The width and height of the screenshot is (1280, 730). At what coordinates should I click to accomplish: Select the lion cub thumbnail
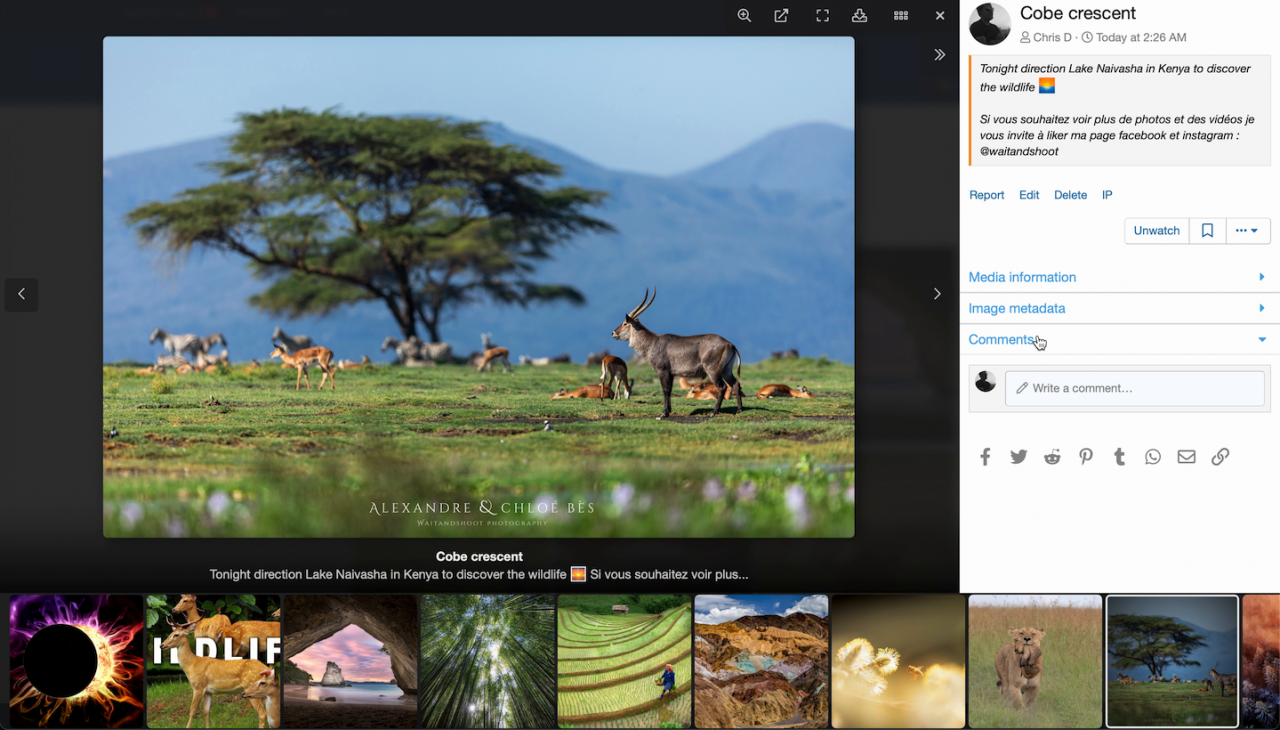pyautogui.click(x=1035, y=661)
